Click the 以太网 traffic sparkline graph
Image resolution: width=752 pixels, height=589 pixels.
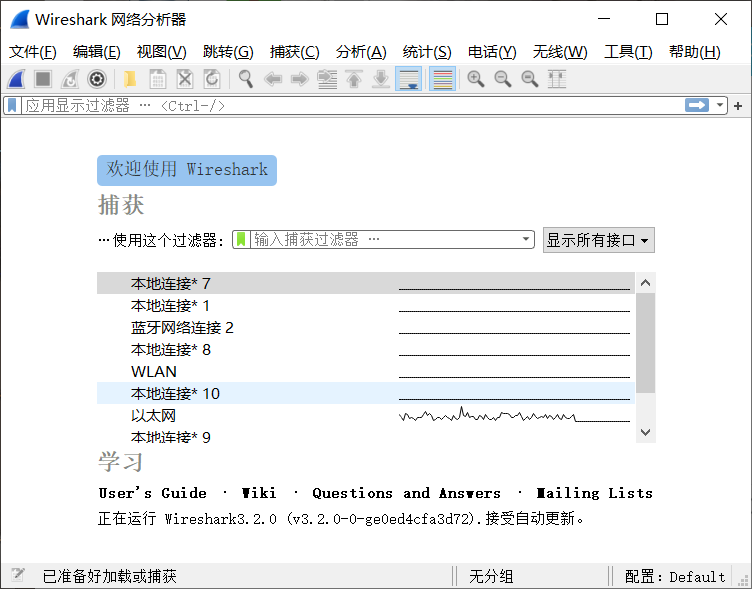(514, 415)
